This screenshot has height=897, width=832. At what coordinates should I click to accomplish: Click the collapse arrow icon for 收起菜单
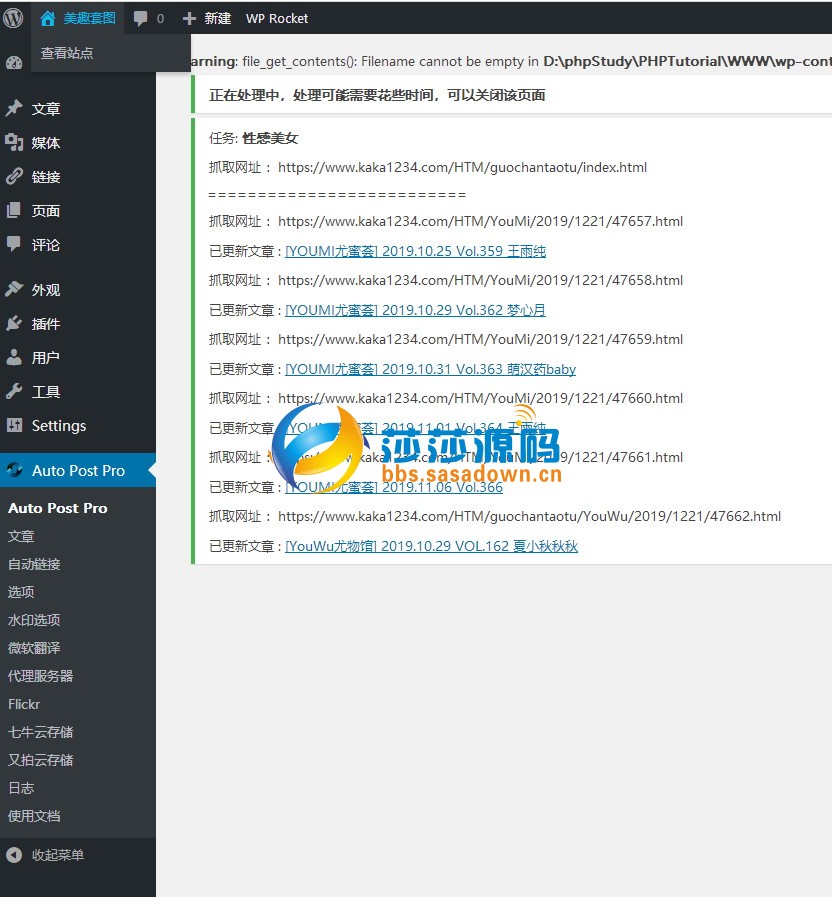(x=14, y=855)
